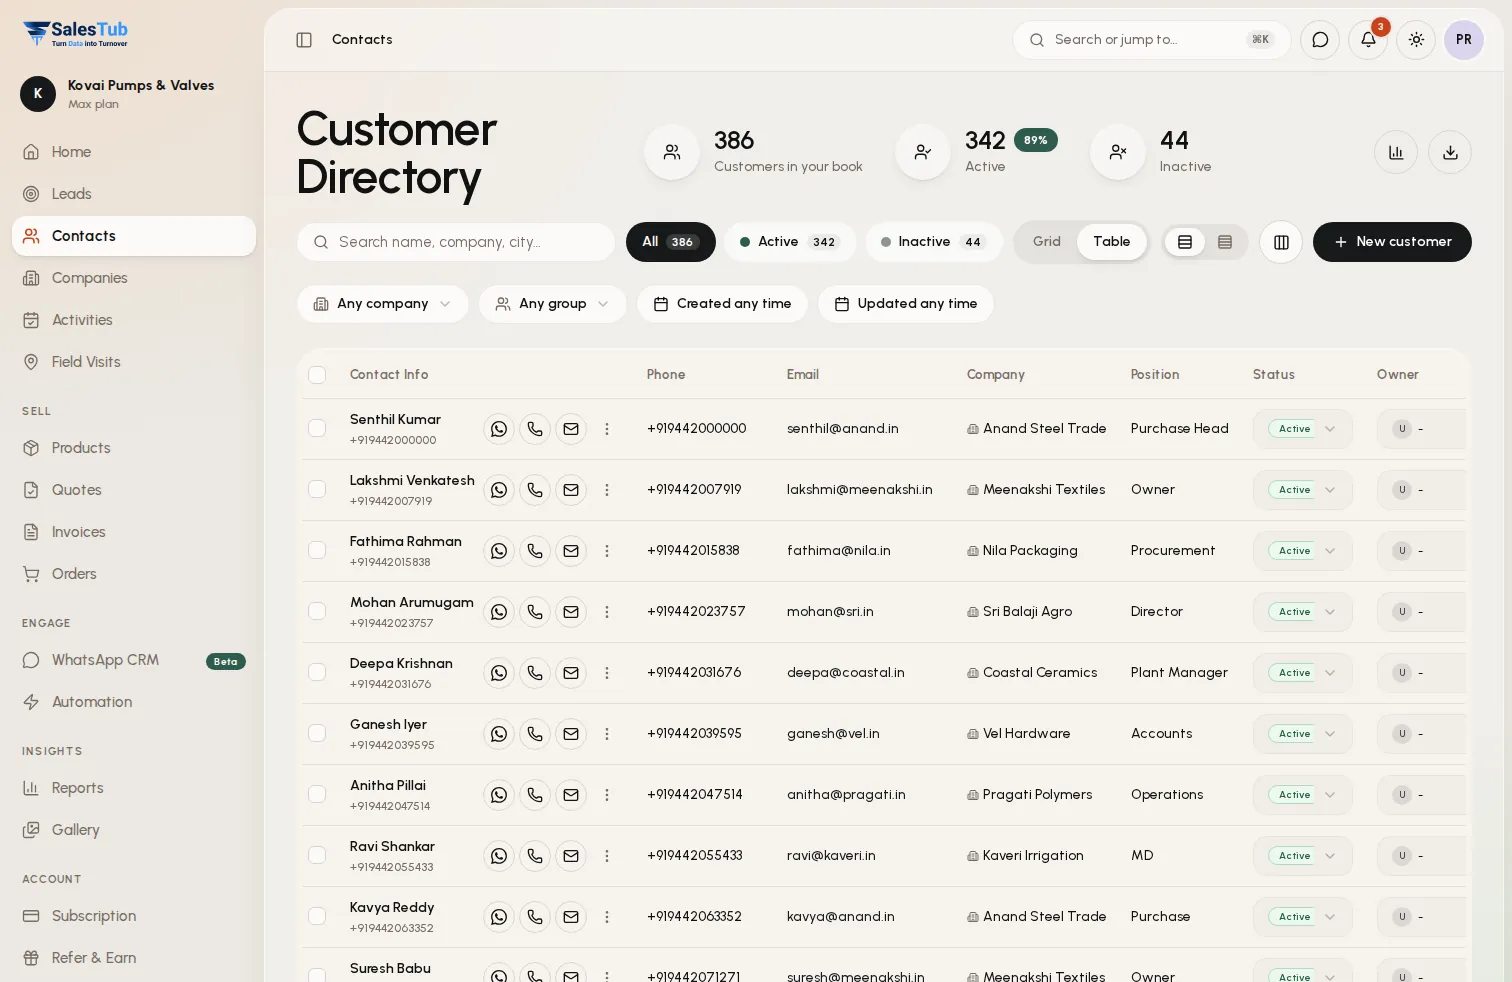Open more options for Mohan Arumugam
Viewport: 1512px width, 982px height.
coord(607,612)
